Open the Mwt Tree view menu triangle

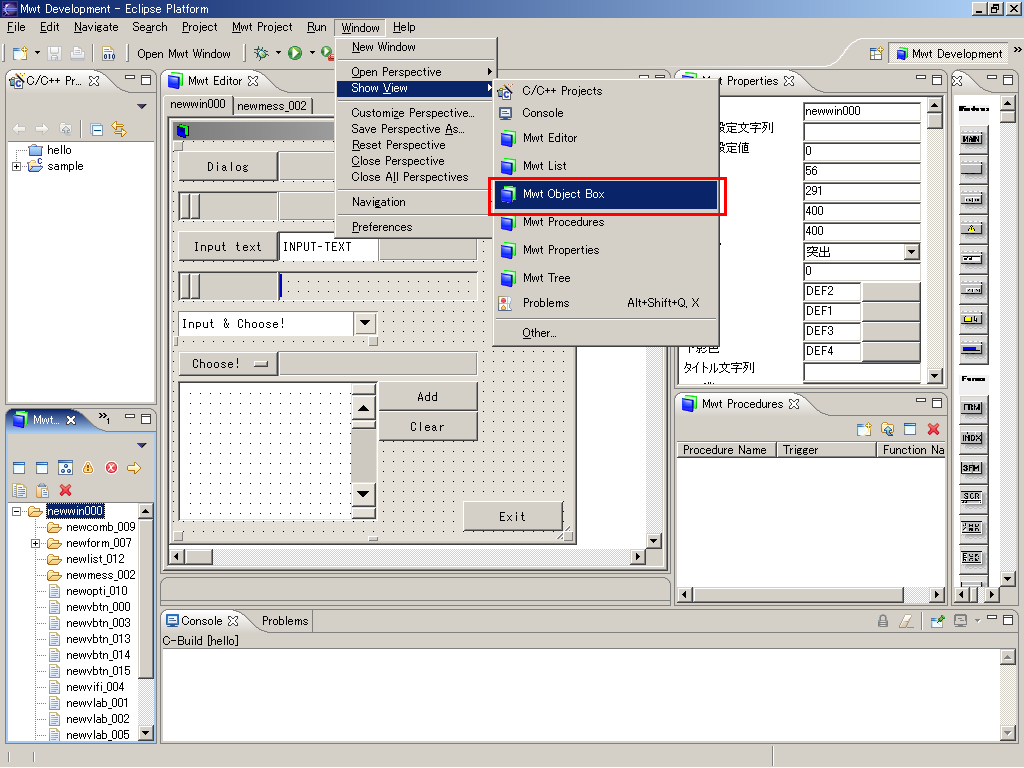[142, 445]
